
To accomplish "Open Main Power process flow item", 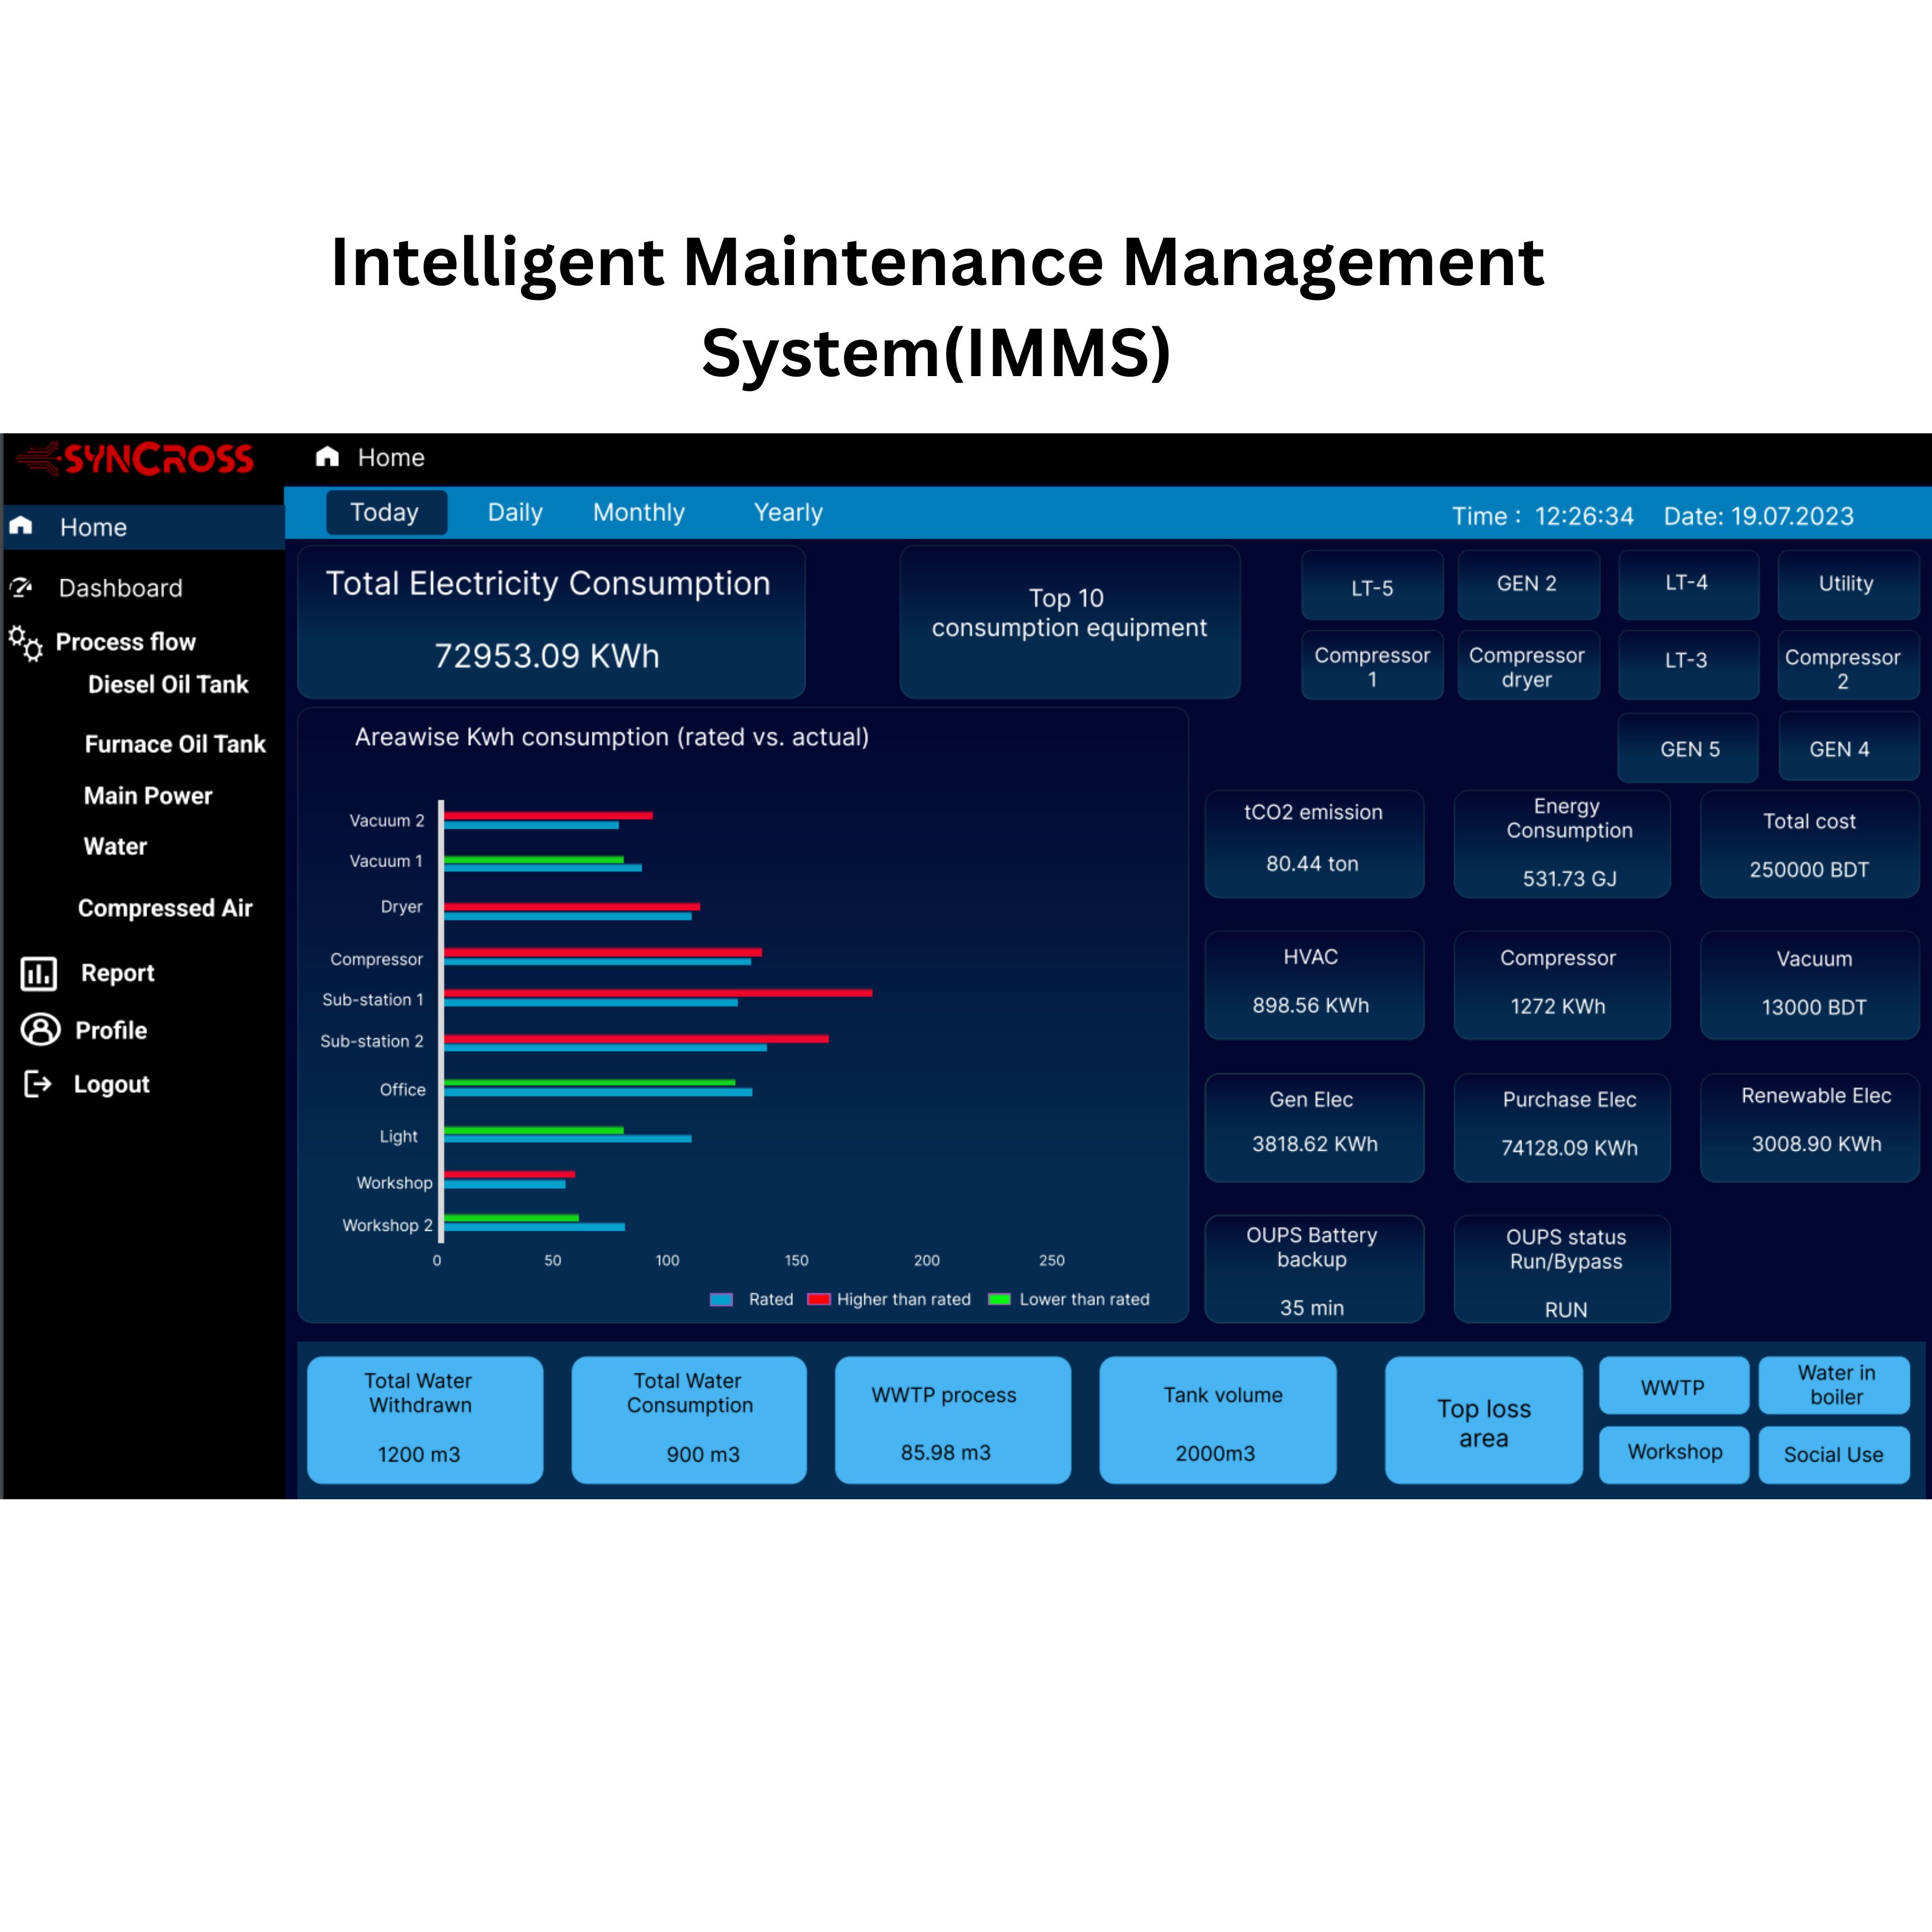I will (148, 796).
